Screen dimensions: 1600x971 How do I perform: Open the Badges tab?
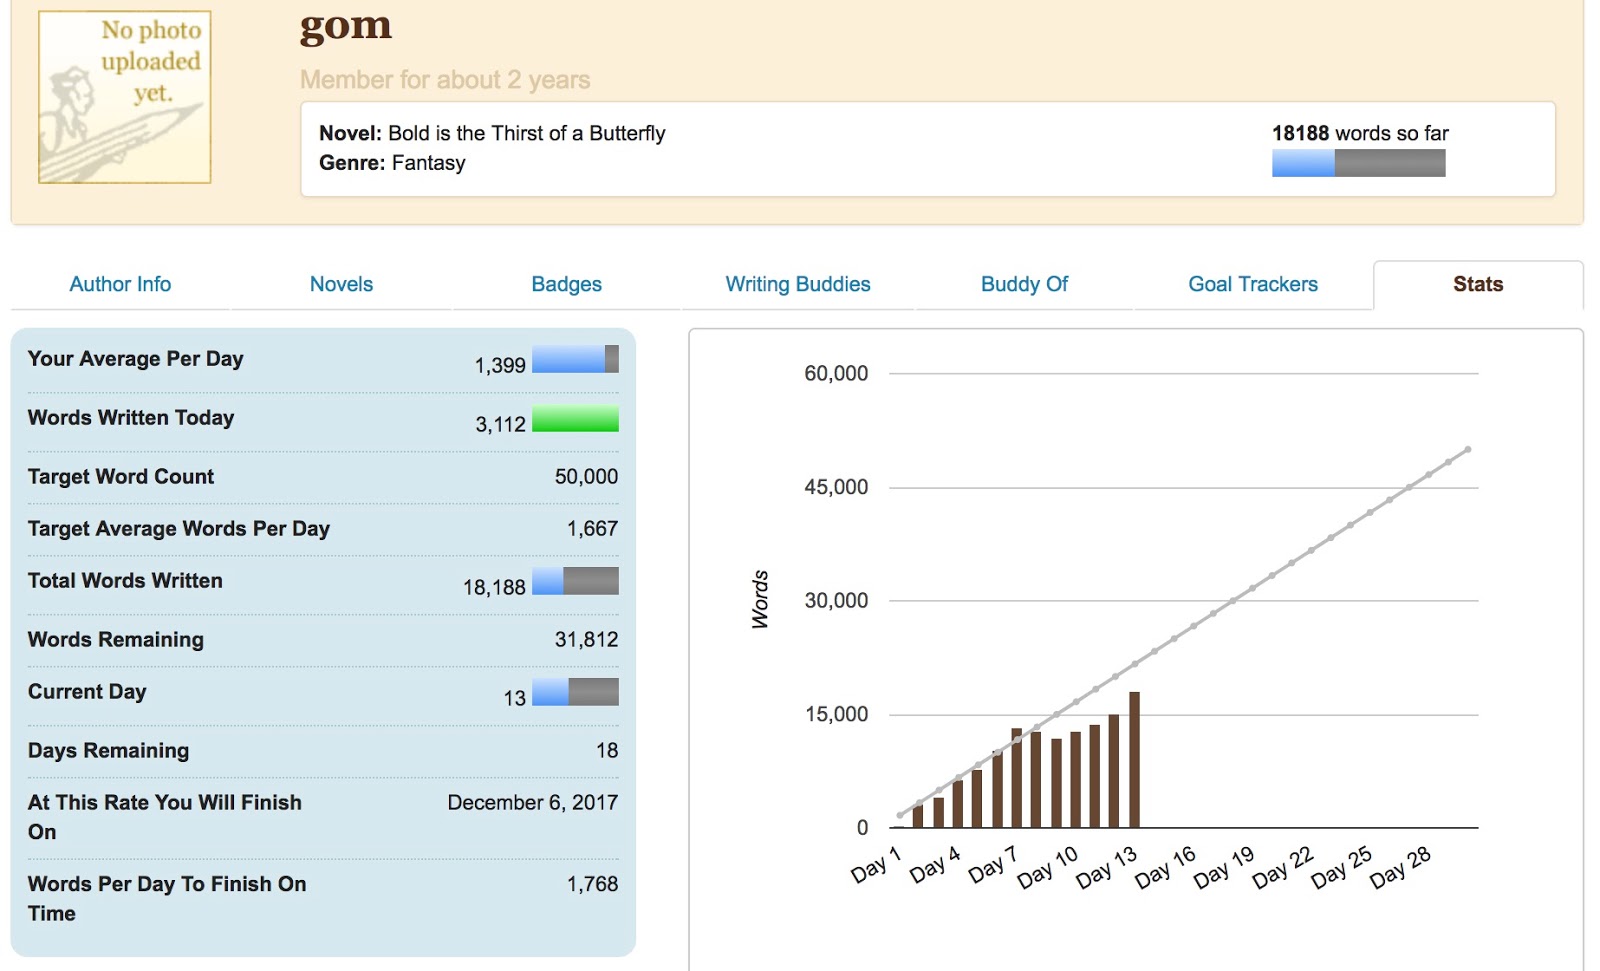pyautogui.click(x=566, y=284)
